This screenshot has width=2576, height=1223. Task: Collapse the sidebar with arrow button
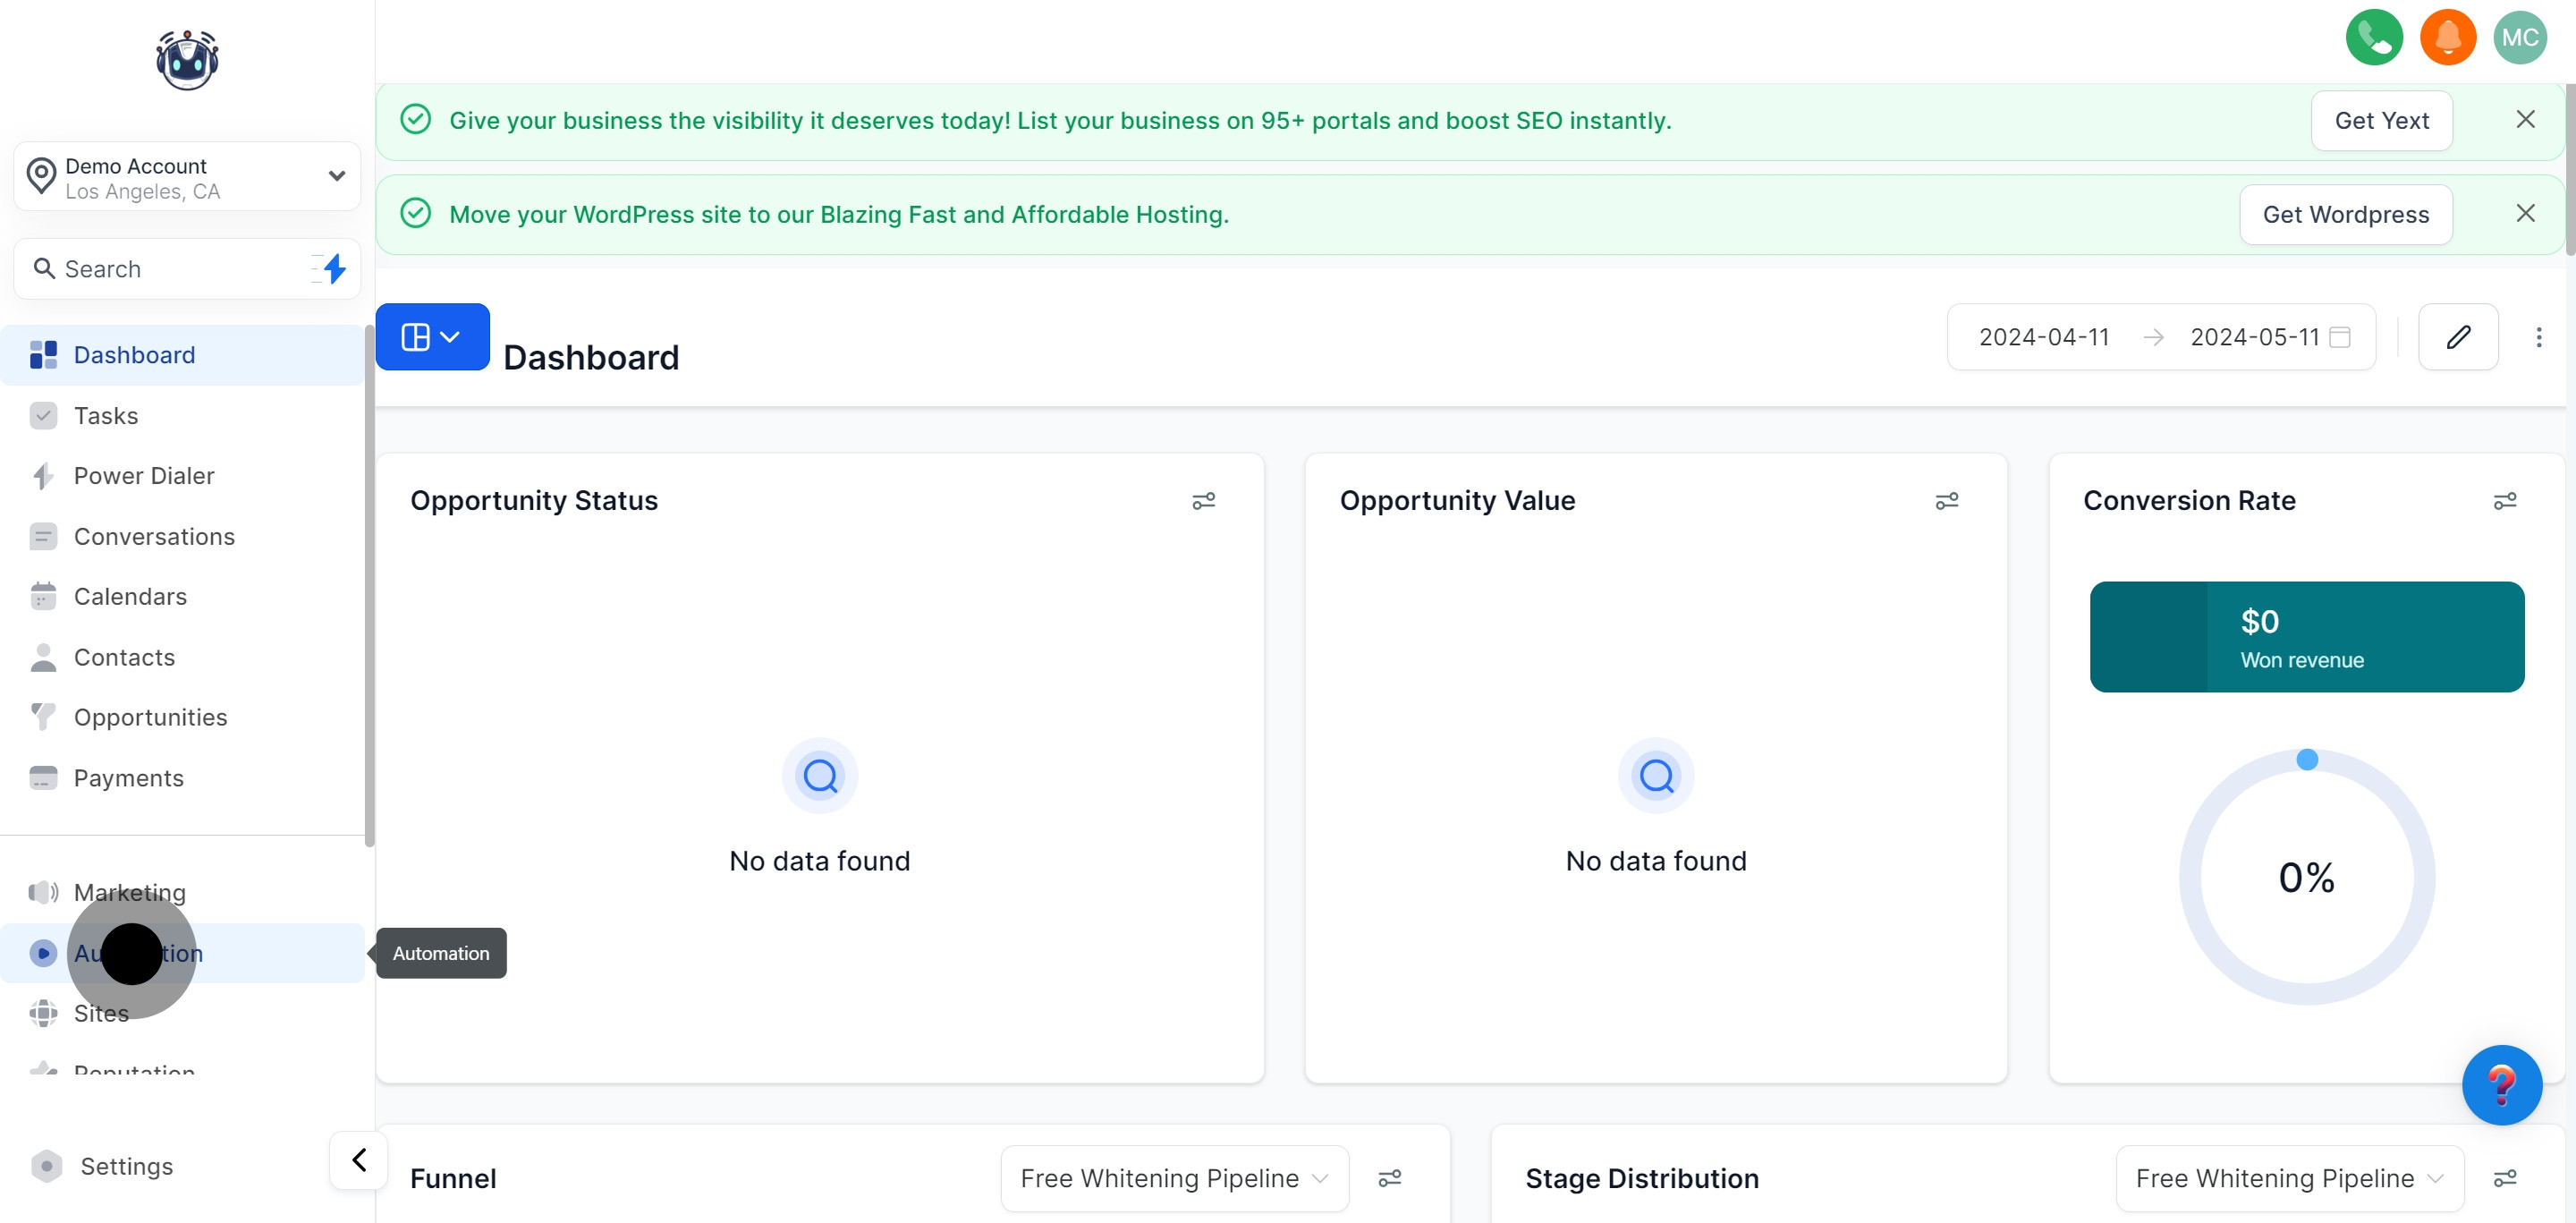359,1159
